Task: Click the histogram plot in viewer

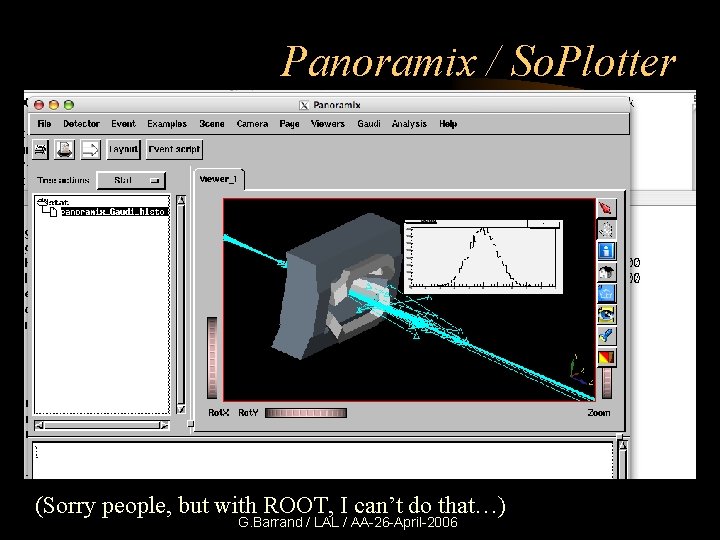Action: click(483, 257)
